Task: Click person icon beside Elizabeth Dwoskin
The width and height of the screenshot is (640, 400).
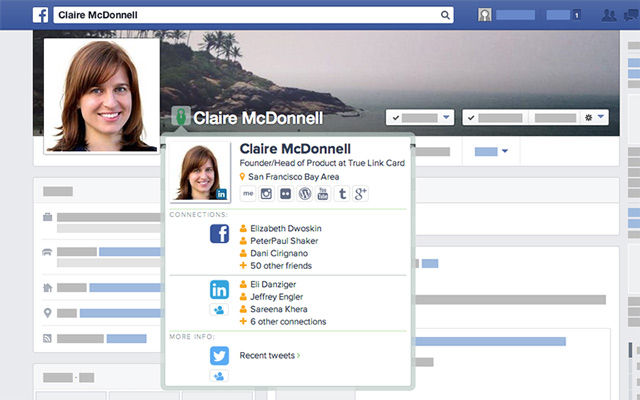Action: [x=243, y=229]
